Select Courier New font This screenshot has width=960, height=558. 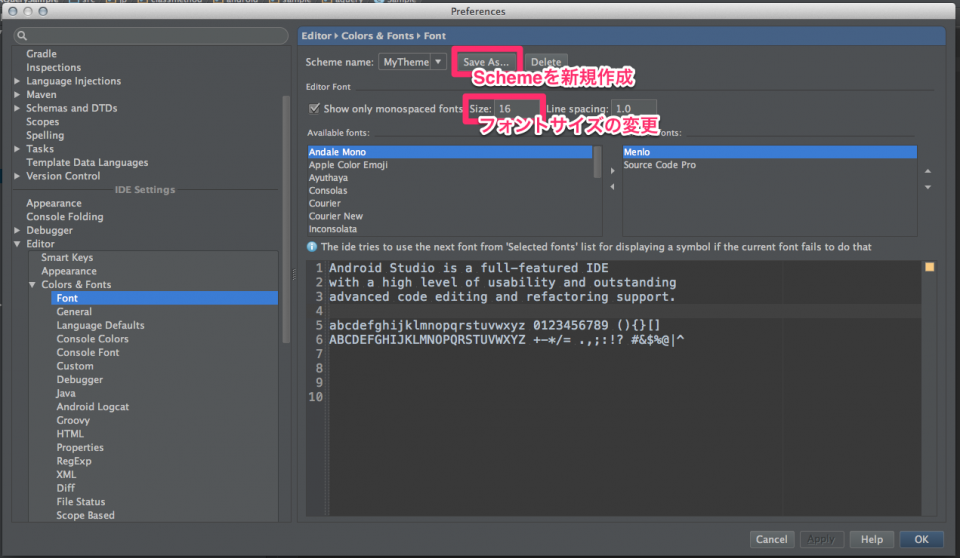[x=450, y=216]
